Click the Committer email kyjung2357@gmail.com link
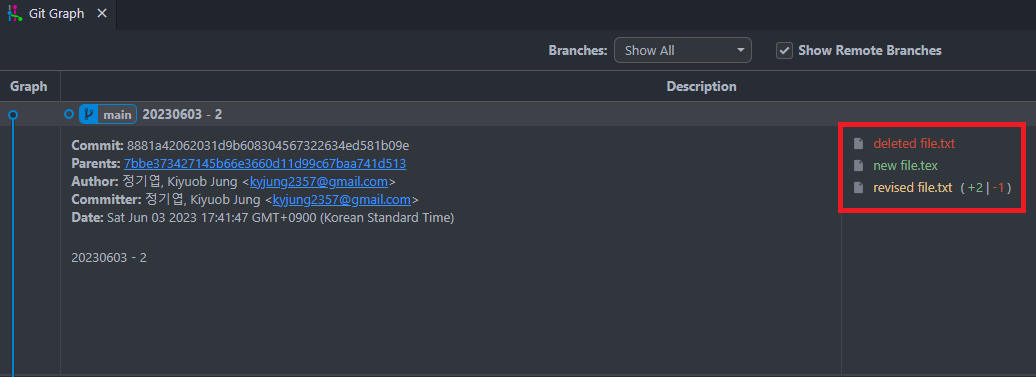Image resolution: width=1036 pixels, height=377 pixels. (x=342, y=199)
